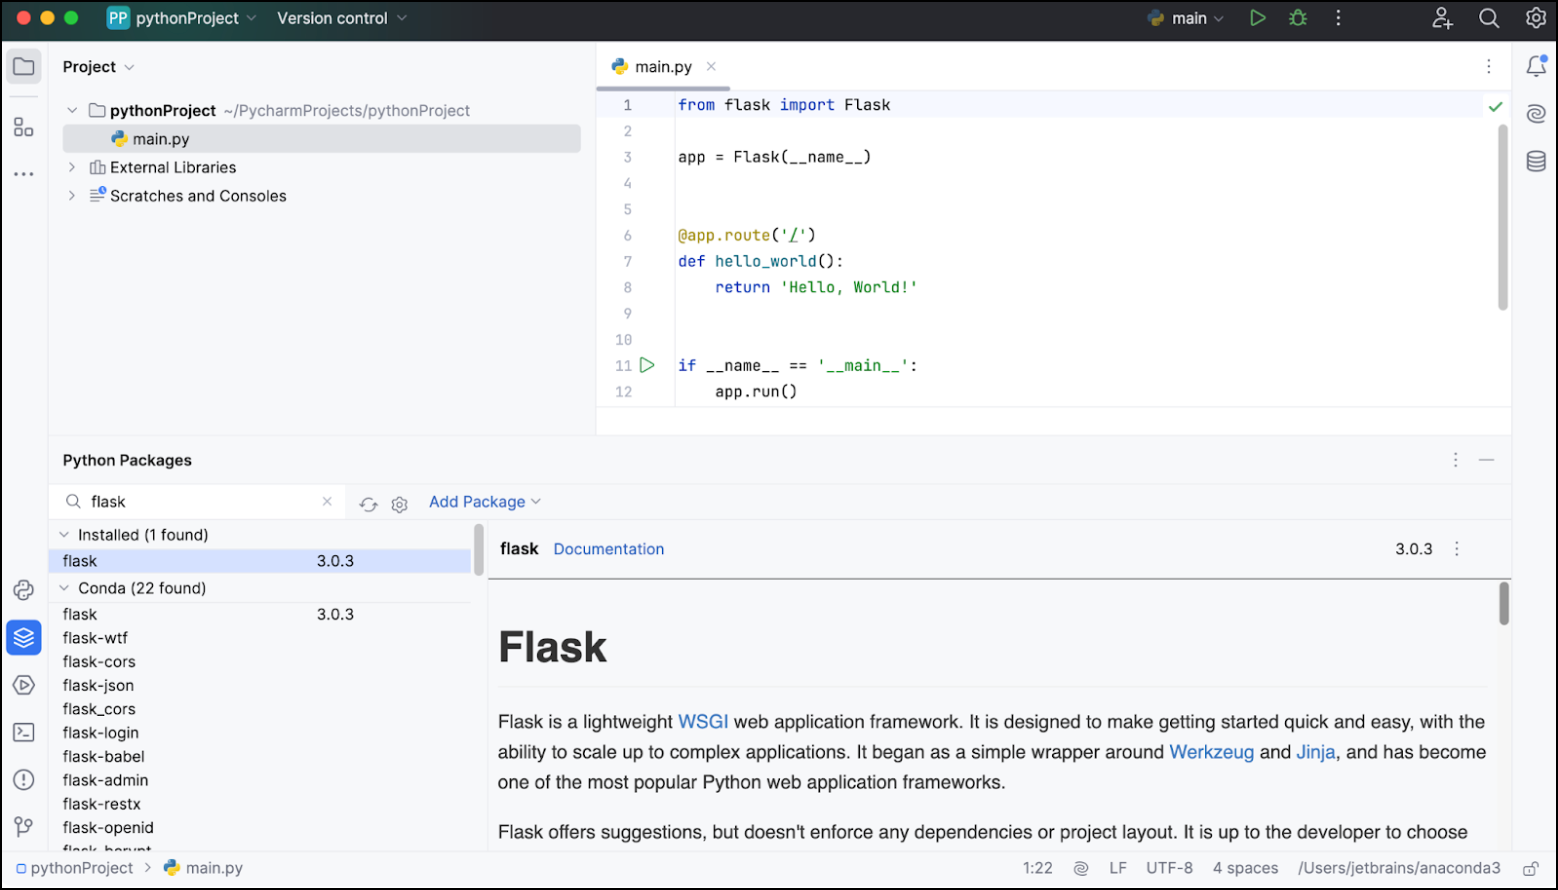Open the Terminal tool window
Screen dimensions: 1558x890
coord(23,732)
